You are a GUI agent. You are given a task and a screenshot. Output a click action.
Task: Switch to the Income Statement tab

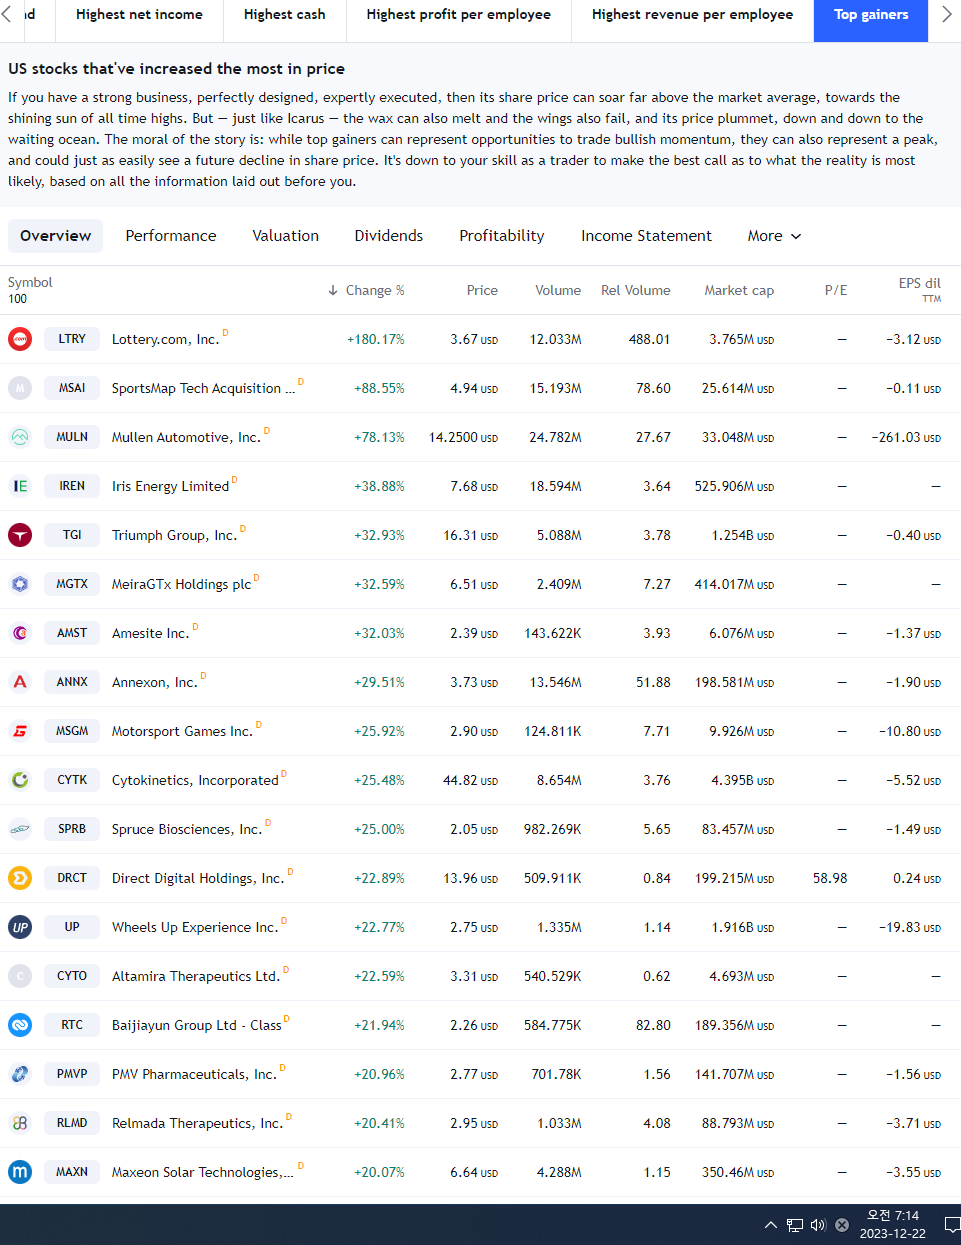click(x=646, y=236)
